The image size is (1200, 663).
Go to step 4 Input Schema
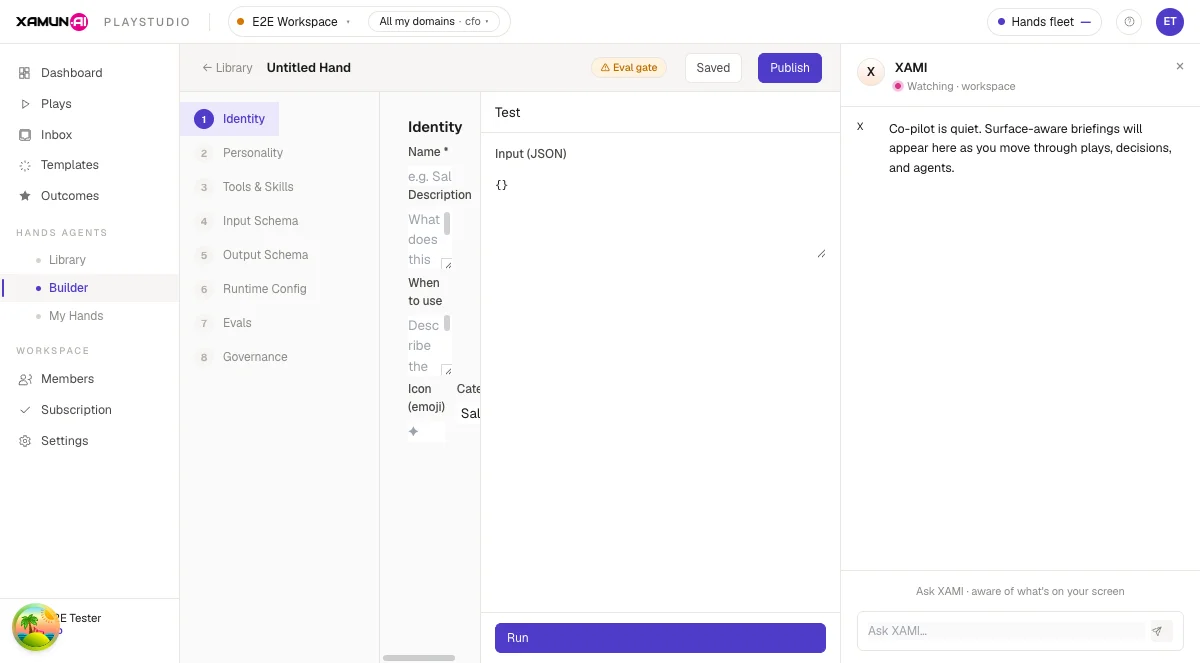pyautogui.click(x=247, y=221)
